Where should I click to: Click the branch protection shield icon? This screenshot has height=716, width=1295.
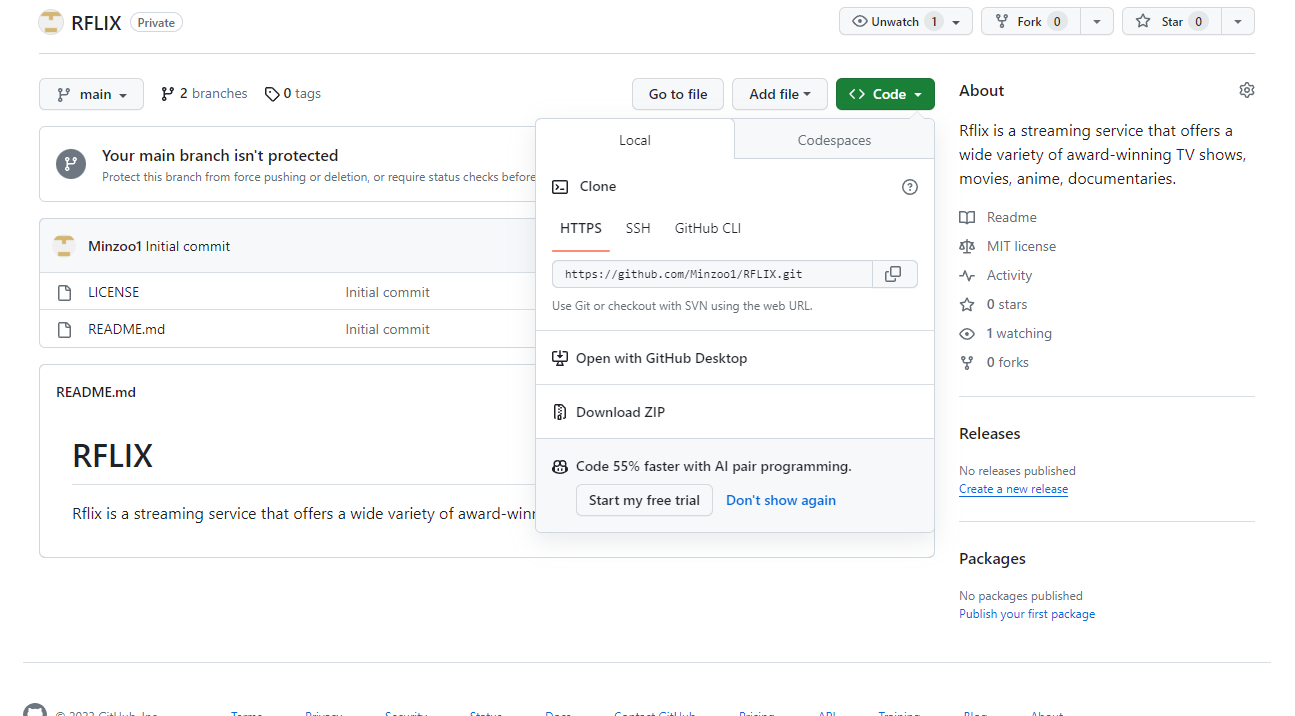point(70,164)
